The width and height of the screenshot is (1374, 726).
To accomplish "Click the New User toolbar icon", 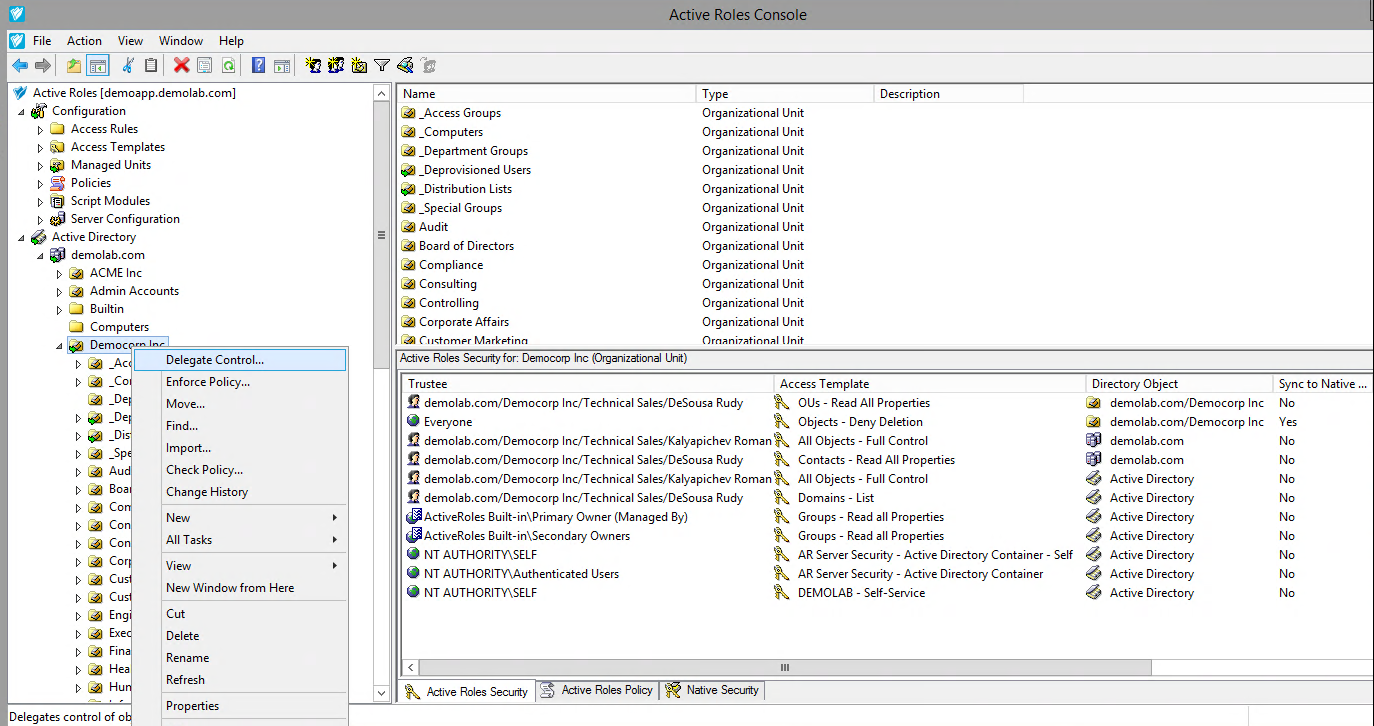I will pyautogui.click(x=313, y=66).
